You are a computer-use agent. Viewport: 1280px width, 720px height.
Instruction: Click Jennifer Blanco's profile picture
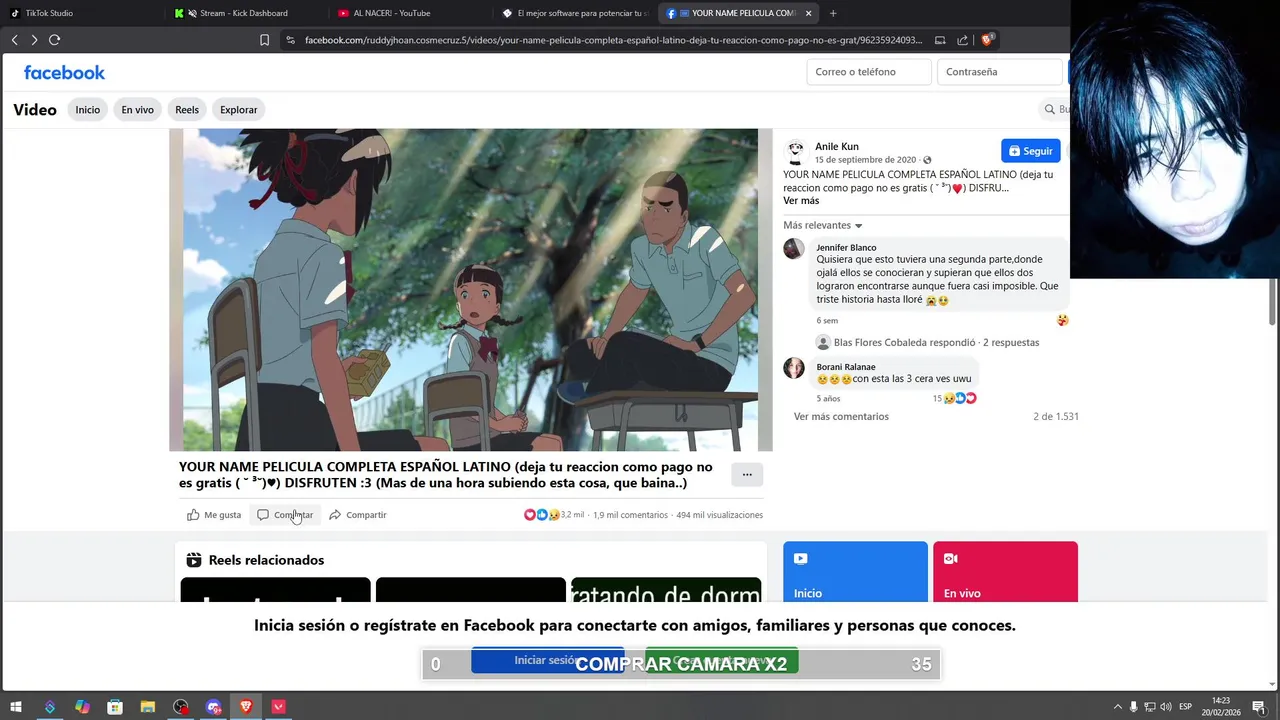(794, 248)
